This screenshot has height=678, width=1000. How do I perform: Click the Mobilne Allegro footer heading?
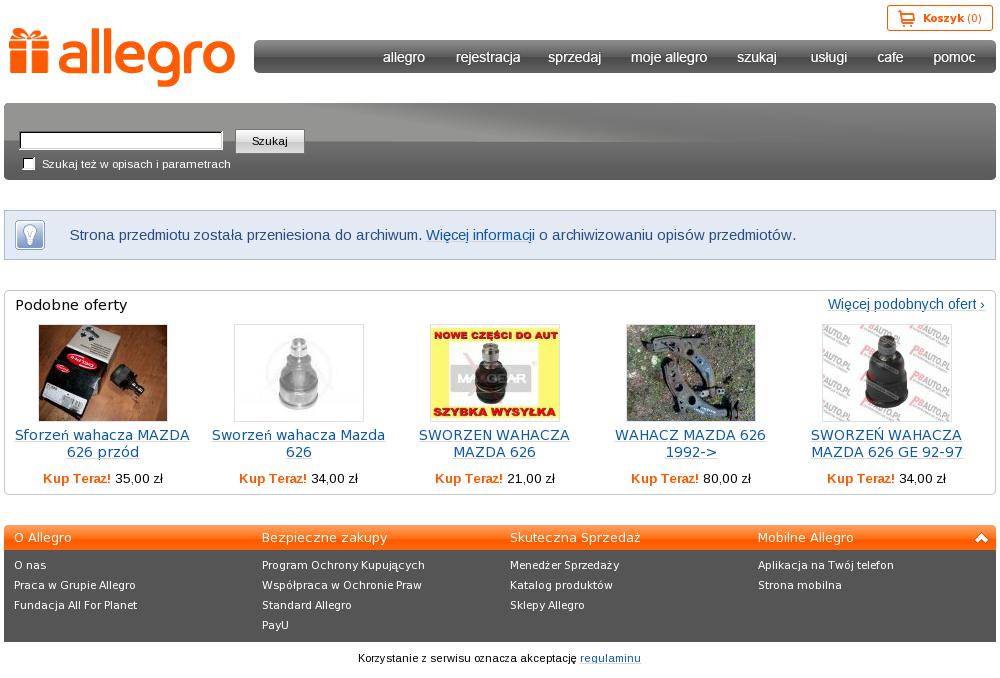point(805,538)
